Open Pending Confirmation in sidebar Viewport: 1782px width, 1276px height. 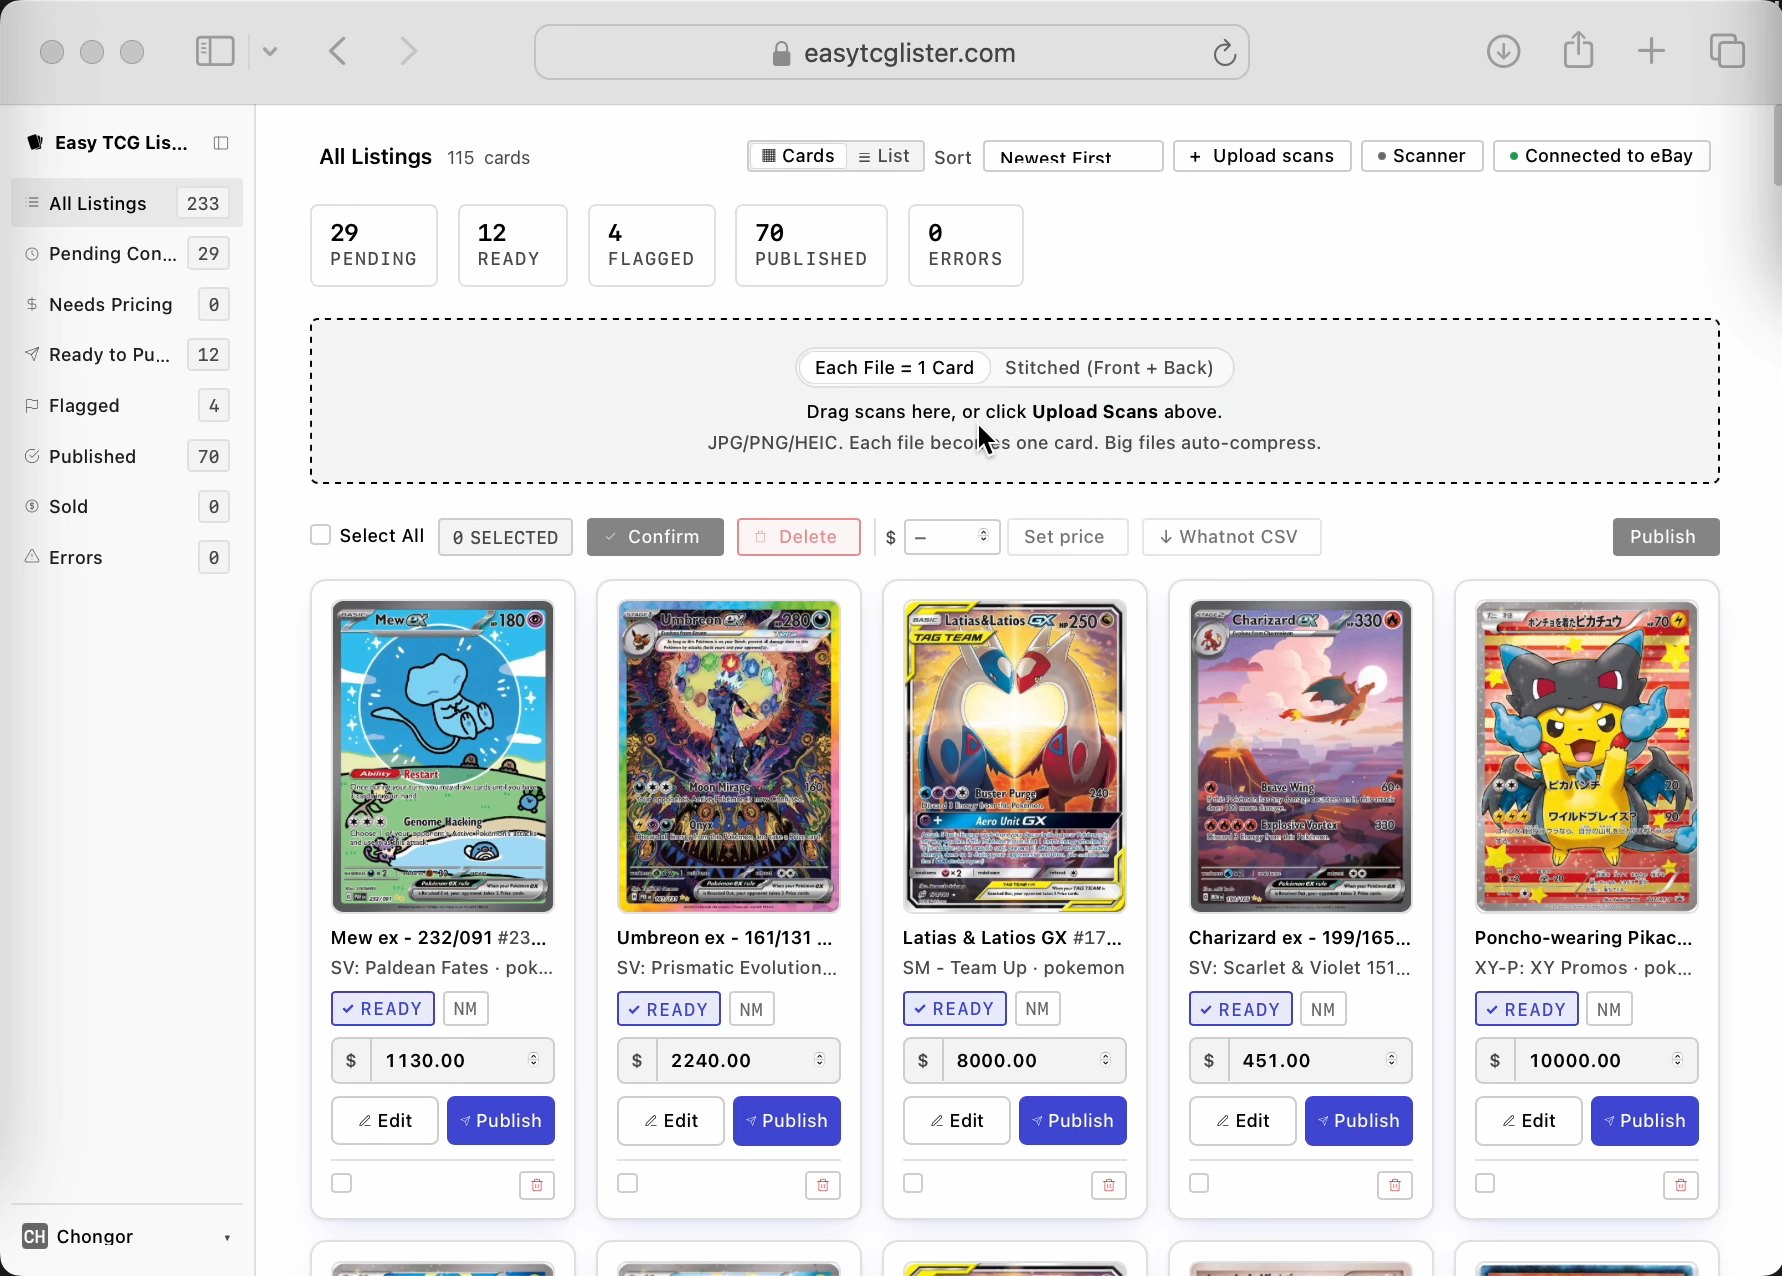pyautogui.click(x=127, y=254)
